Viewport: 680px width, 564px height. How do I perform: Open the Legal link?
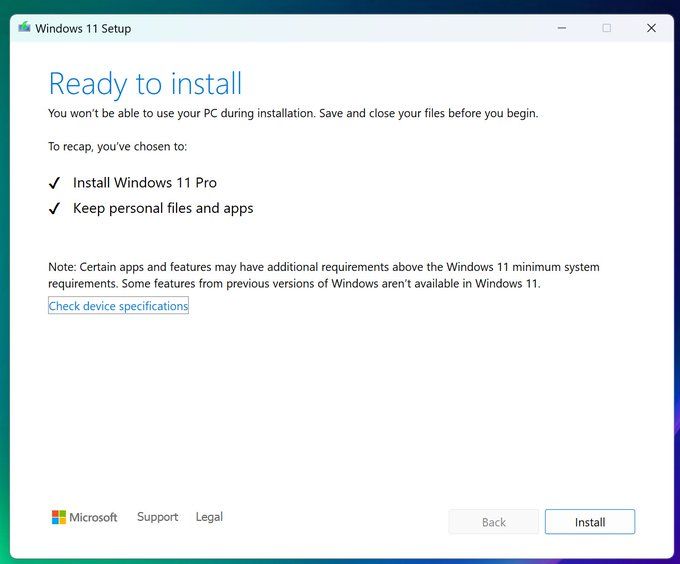[209, 517]
